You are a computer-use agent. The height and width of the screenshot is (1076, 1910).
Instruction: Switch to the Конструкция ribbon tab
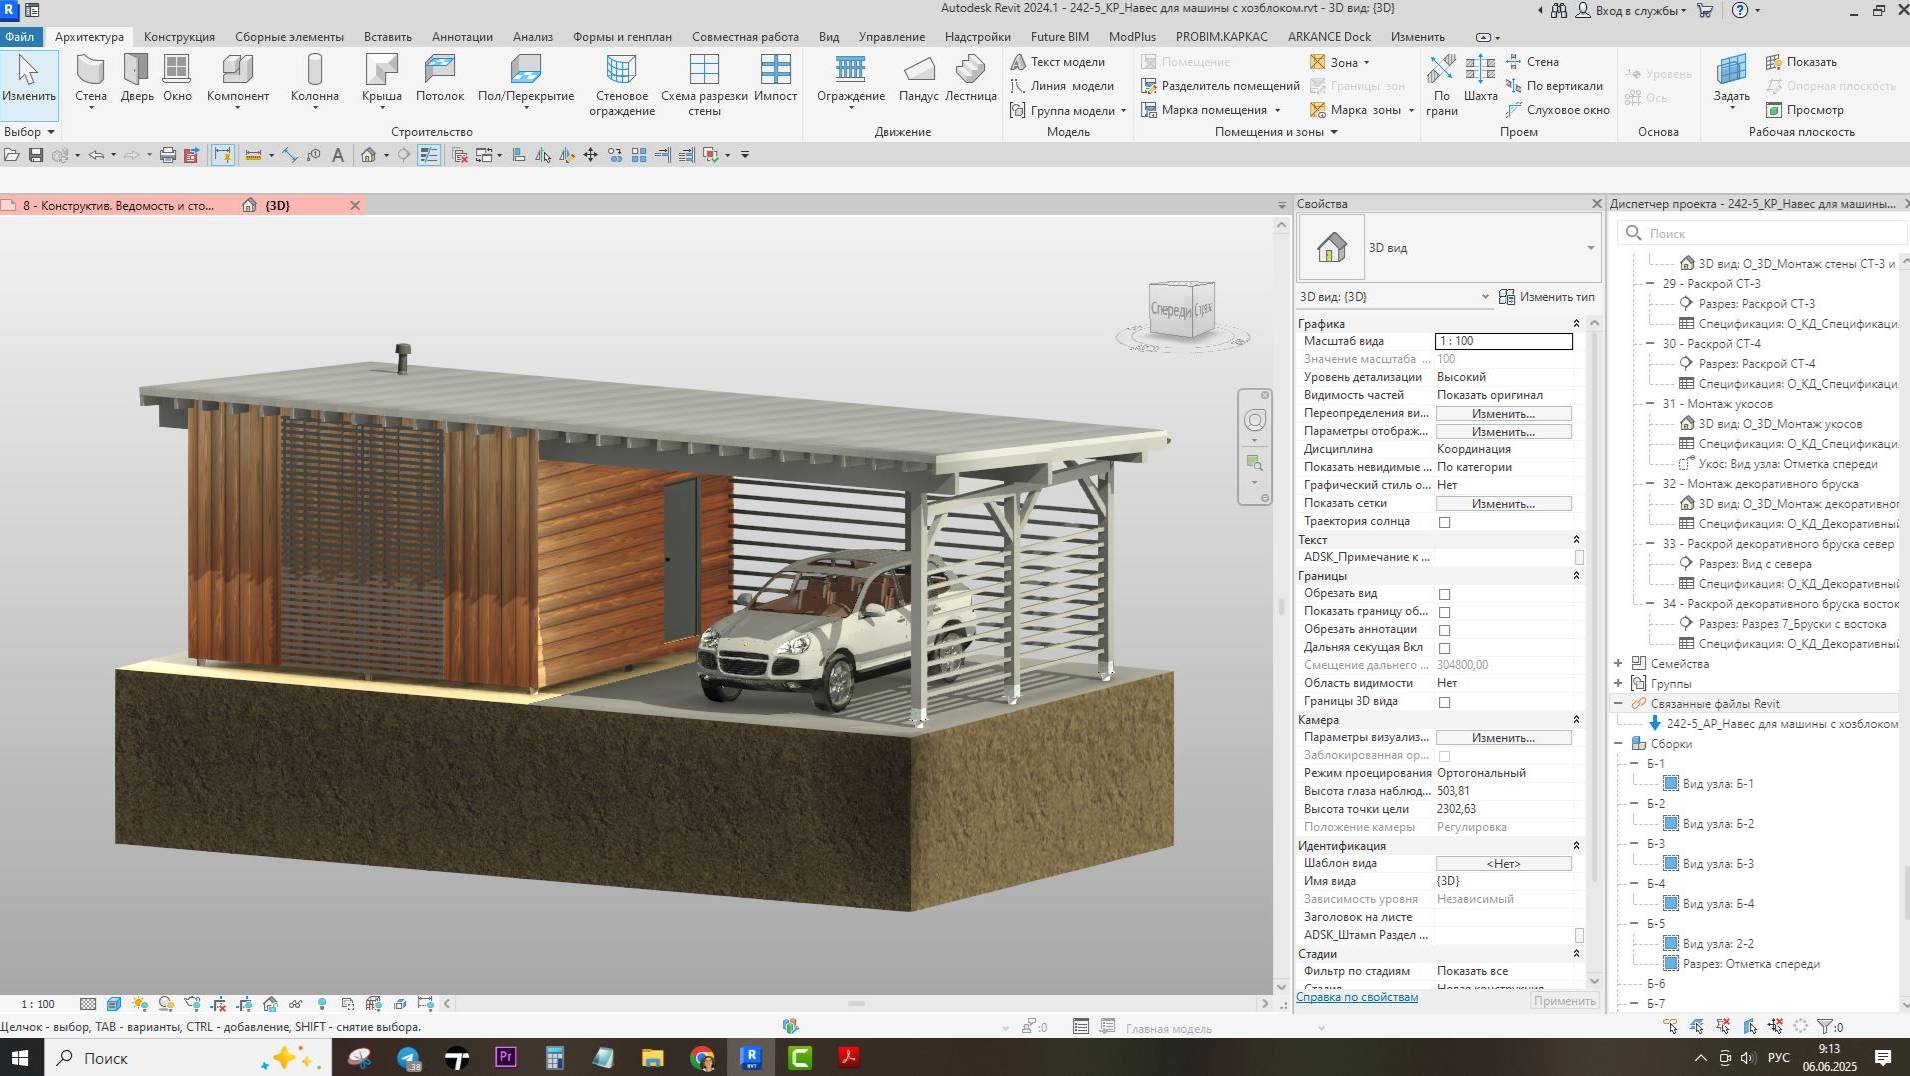179,37
